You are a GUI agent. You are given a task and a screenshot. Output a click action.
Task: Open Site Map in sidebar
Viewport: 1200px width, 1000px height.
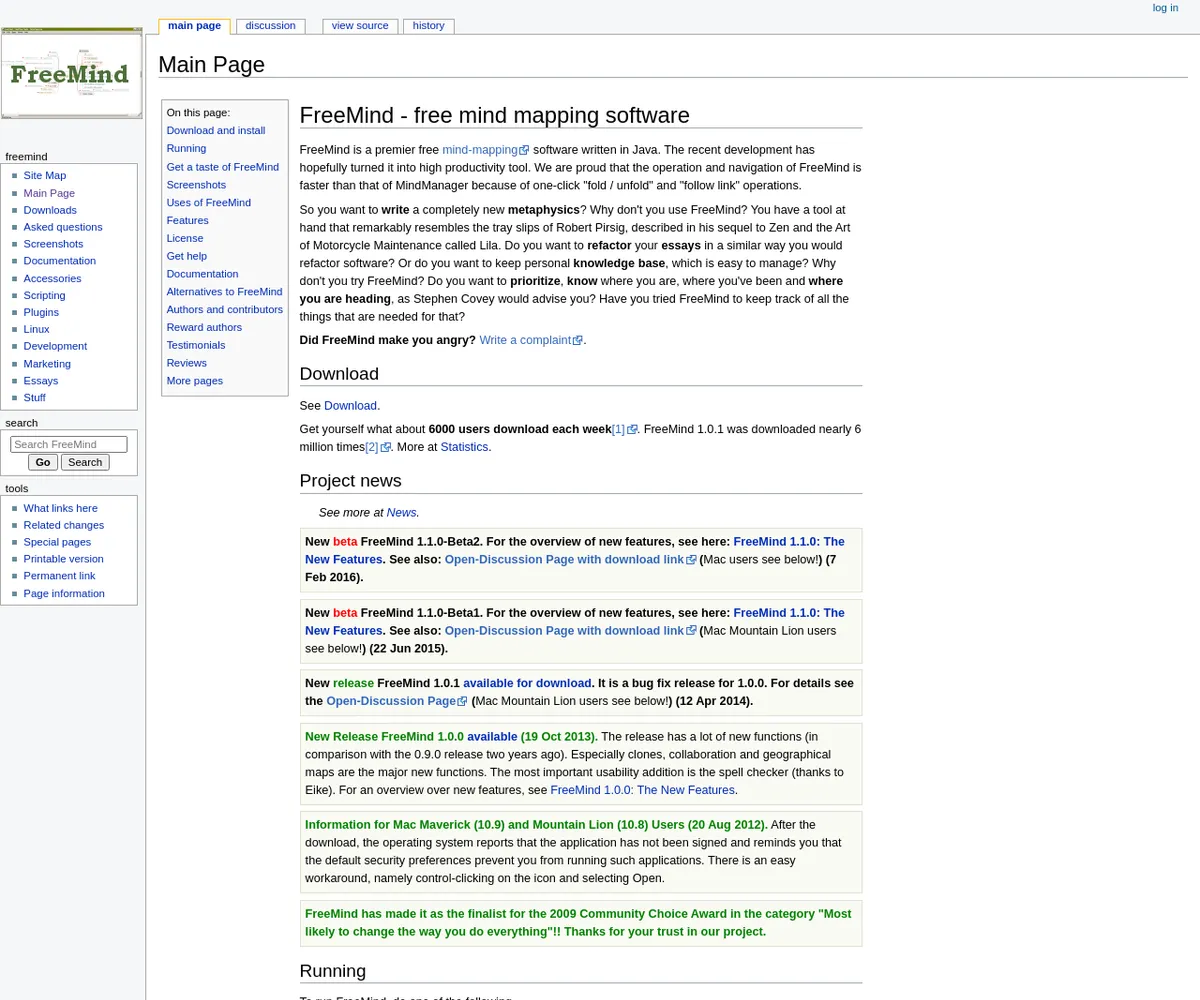(x=45, y=176)
